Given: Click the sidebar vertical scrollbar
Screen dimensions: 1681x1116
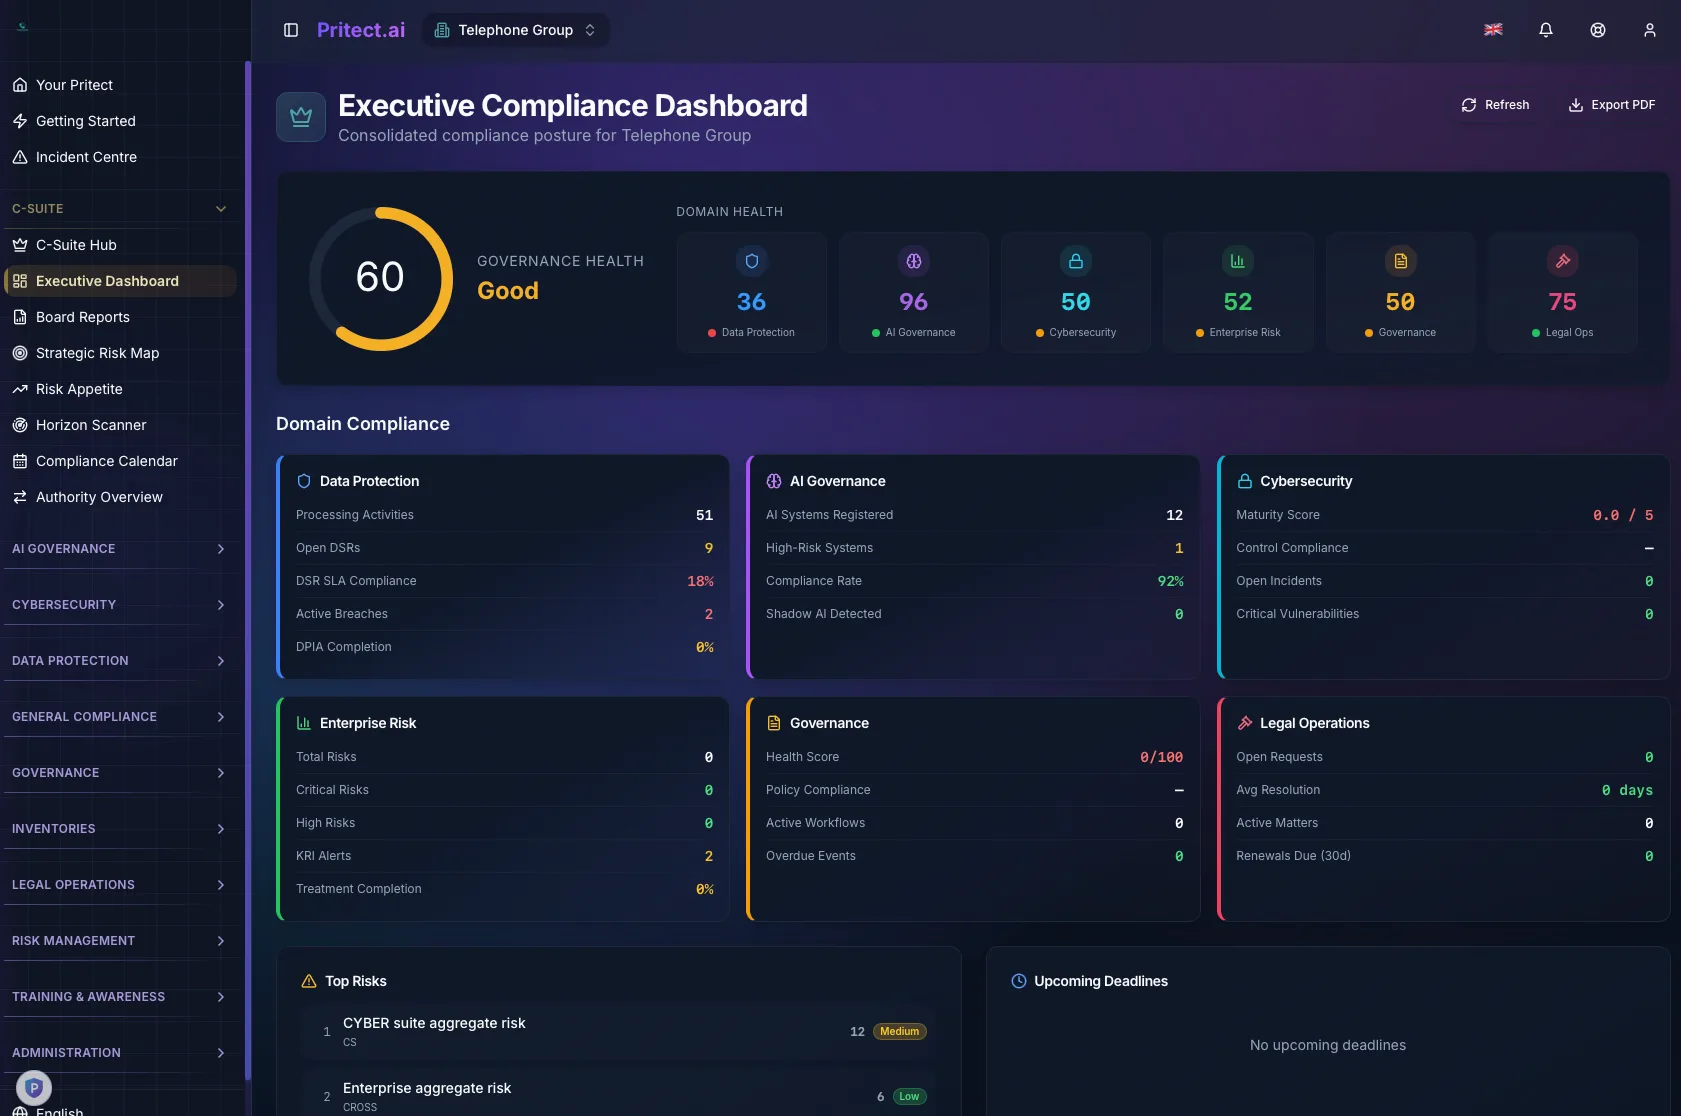Looking at the screenshot, I should (247, 570).
